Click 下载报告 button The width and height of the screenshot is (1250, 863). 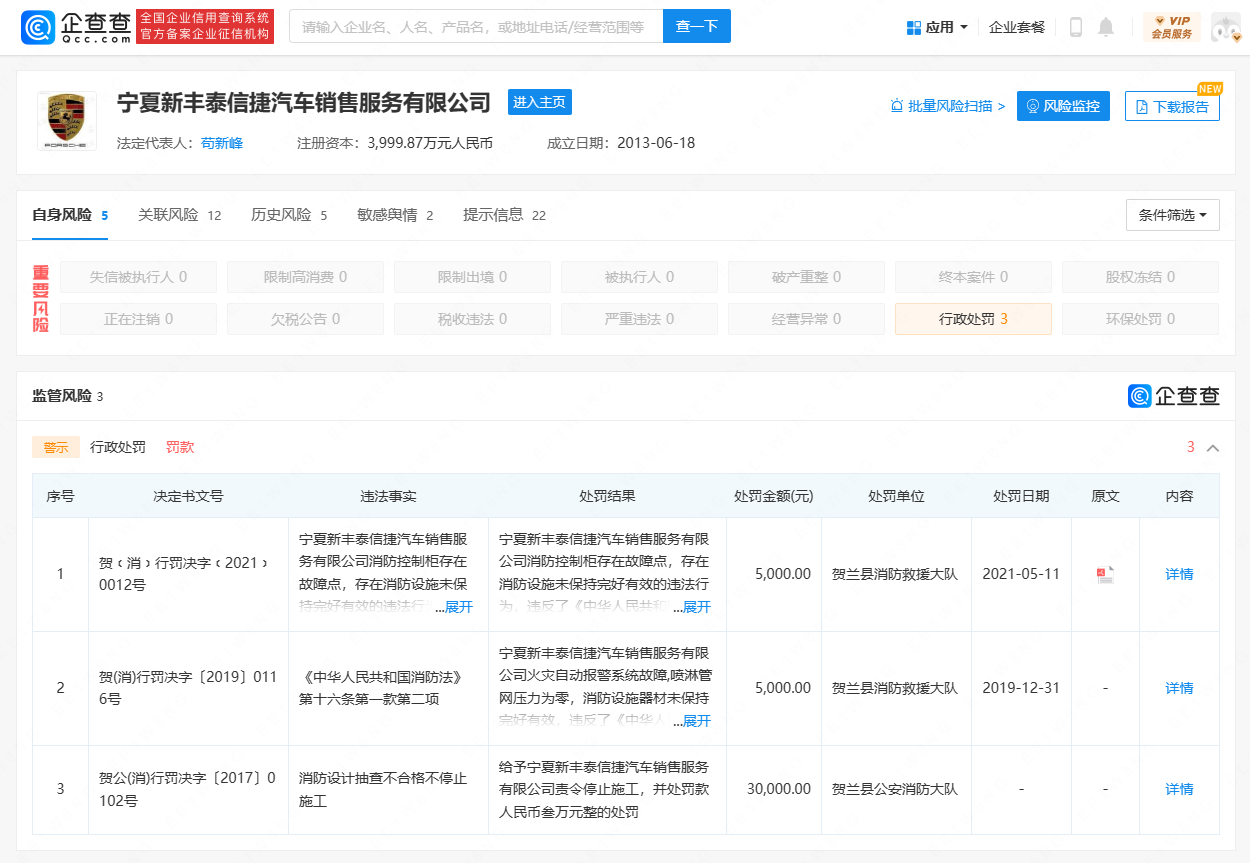[x=1172, y=107]
